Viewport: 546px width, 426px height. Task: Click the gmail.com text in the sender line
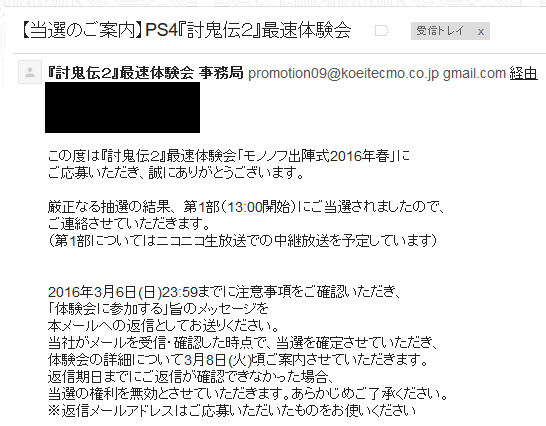(474, 73)
